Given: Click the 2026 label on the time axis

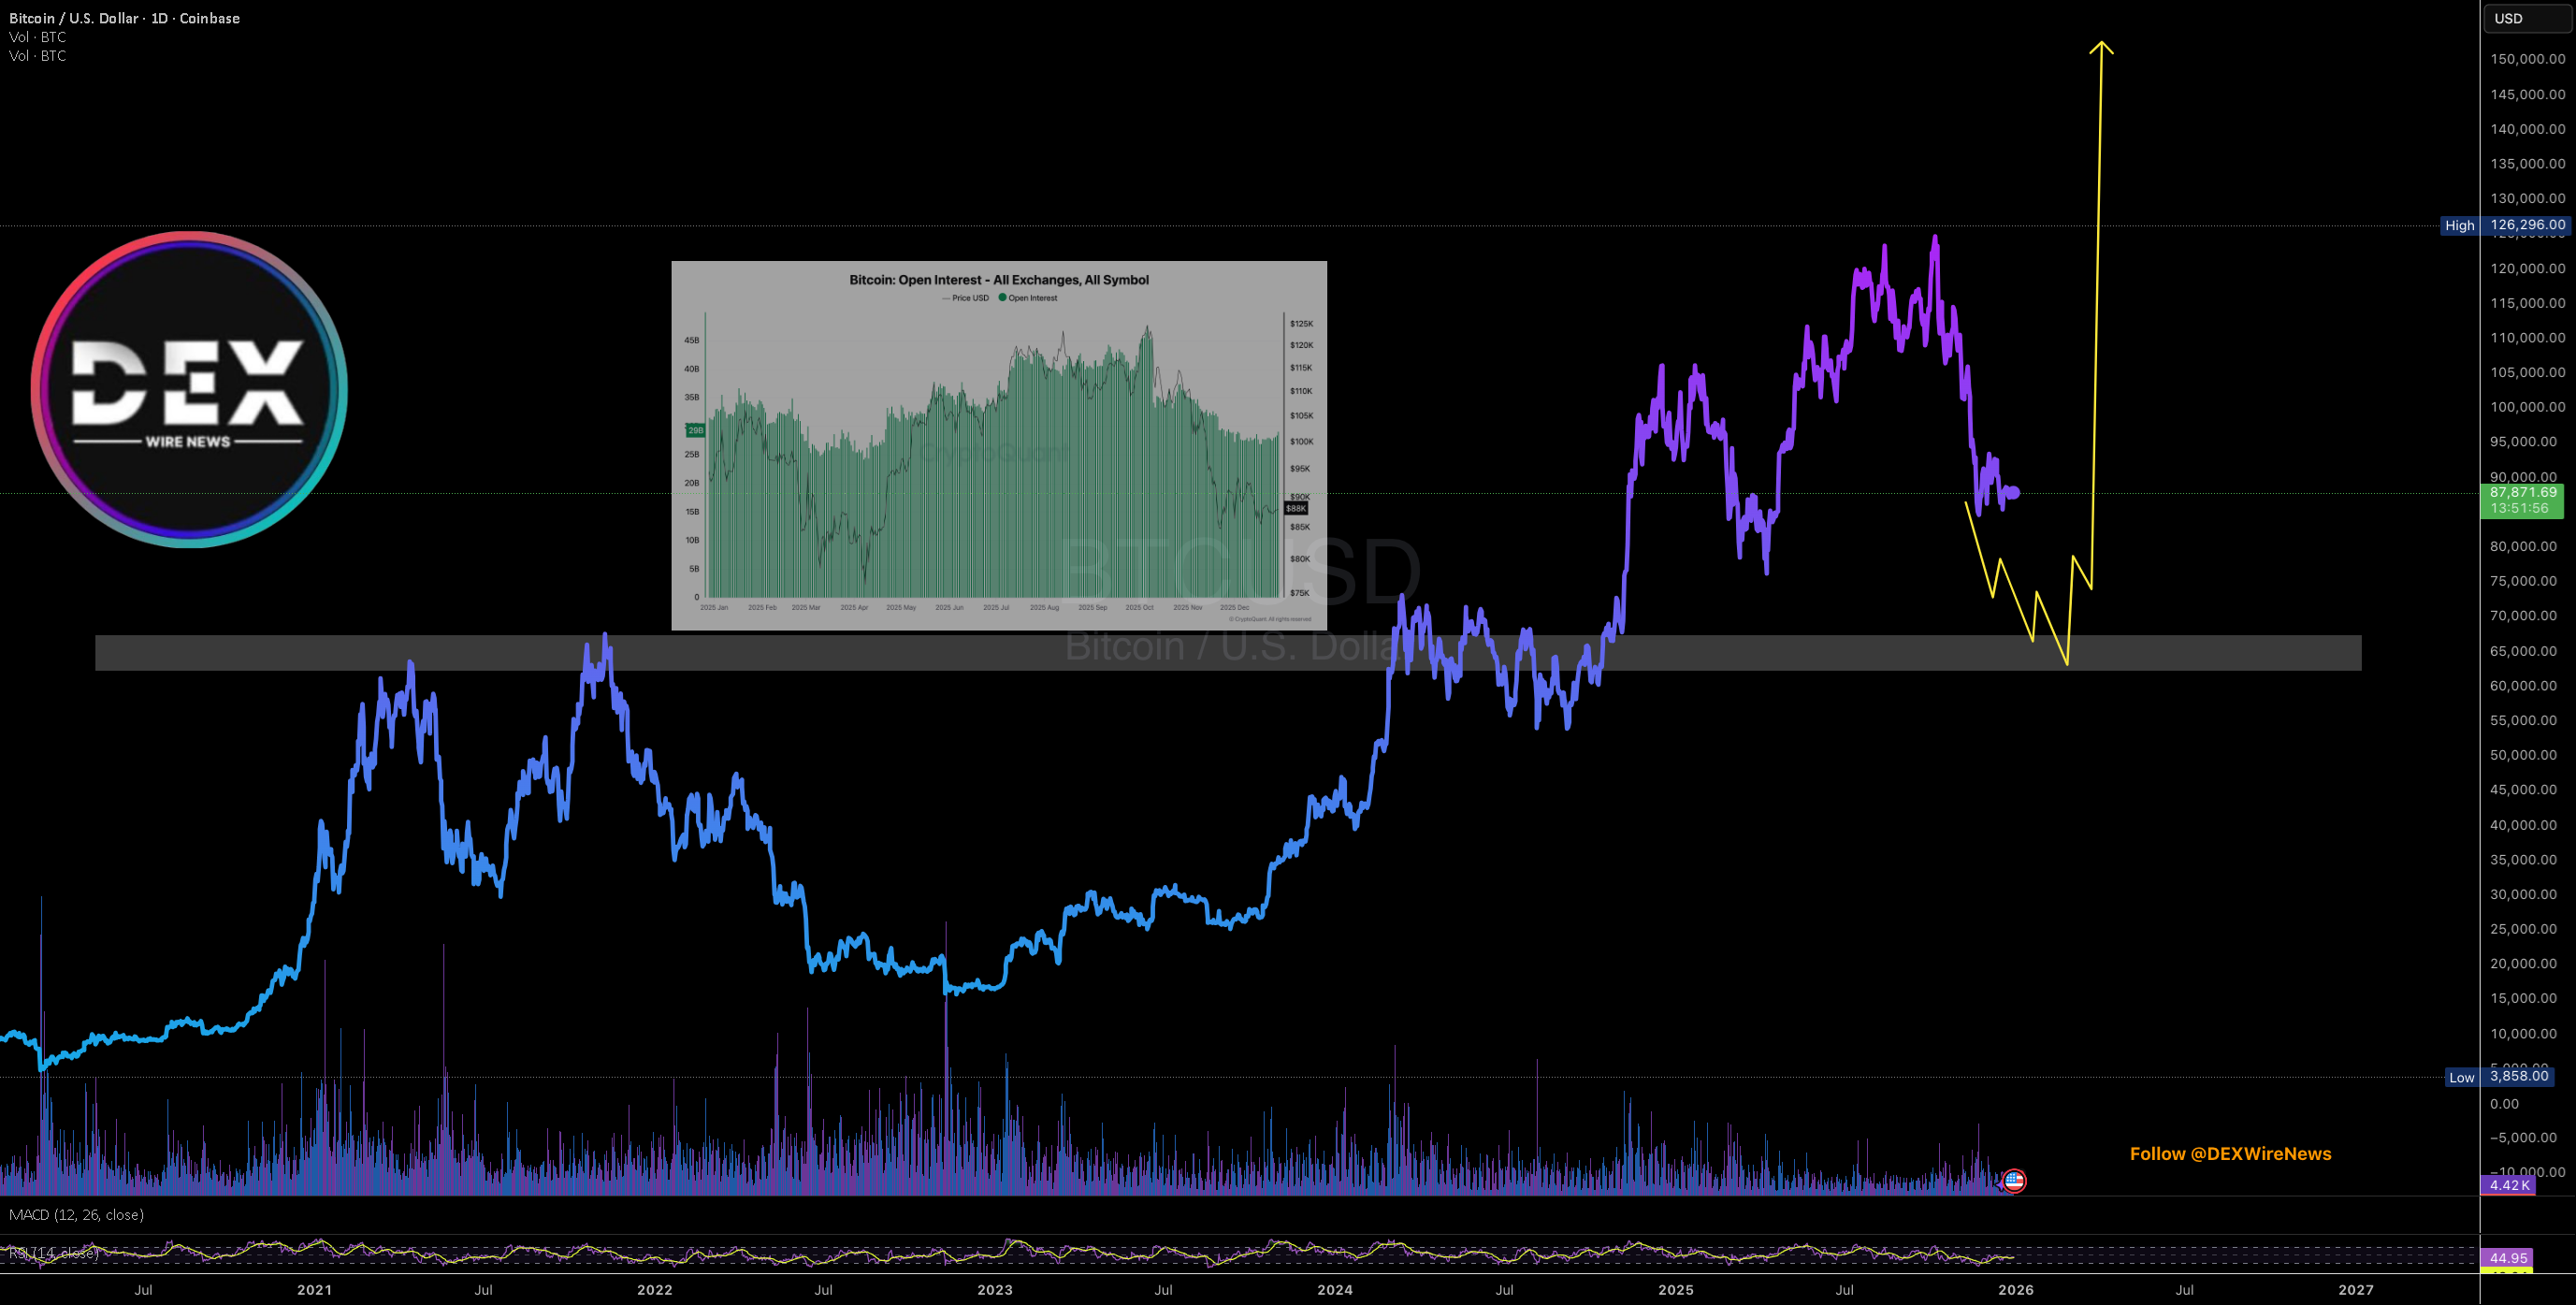Looking at the screenshot, I should (x=2016, y=1290).
